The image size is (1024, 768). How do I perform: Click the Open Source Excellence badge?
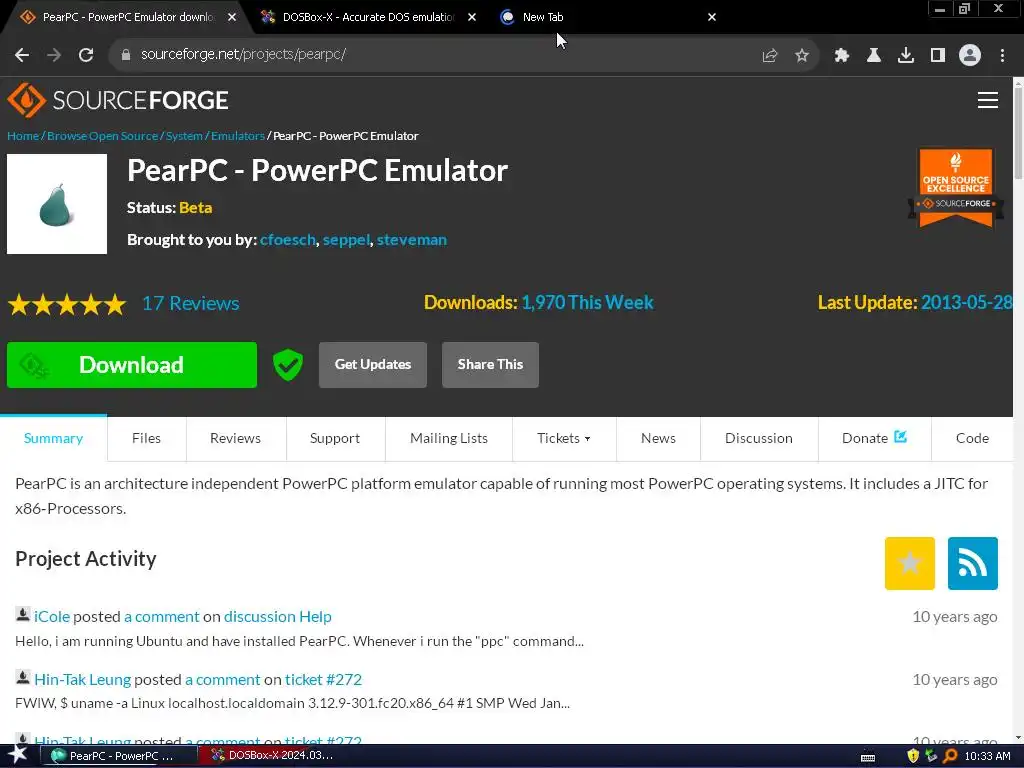coord(955,187)
